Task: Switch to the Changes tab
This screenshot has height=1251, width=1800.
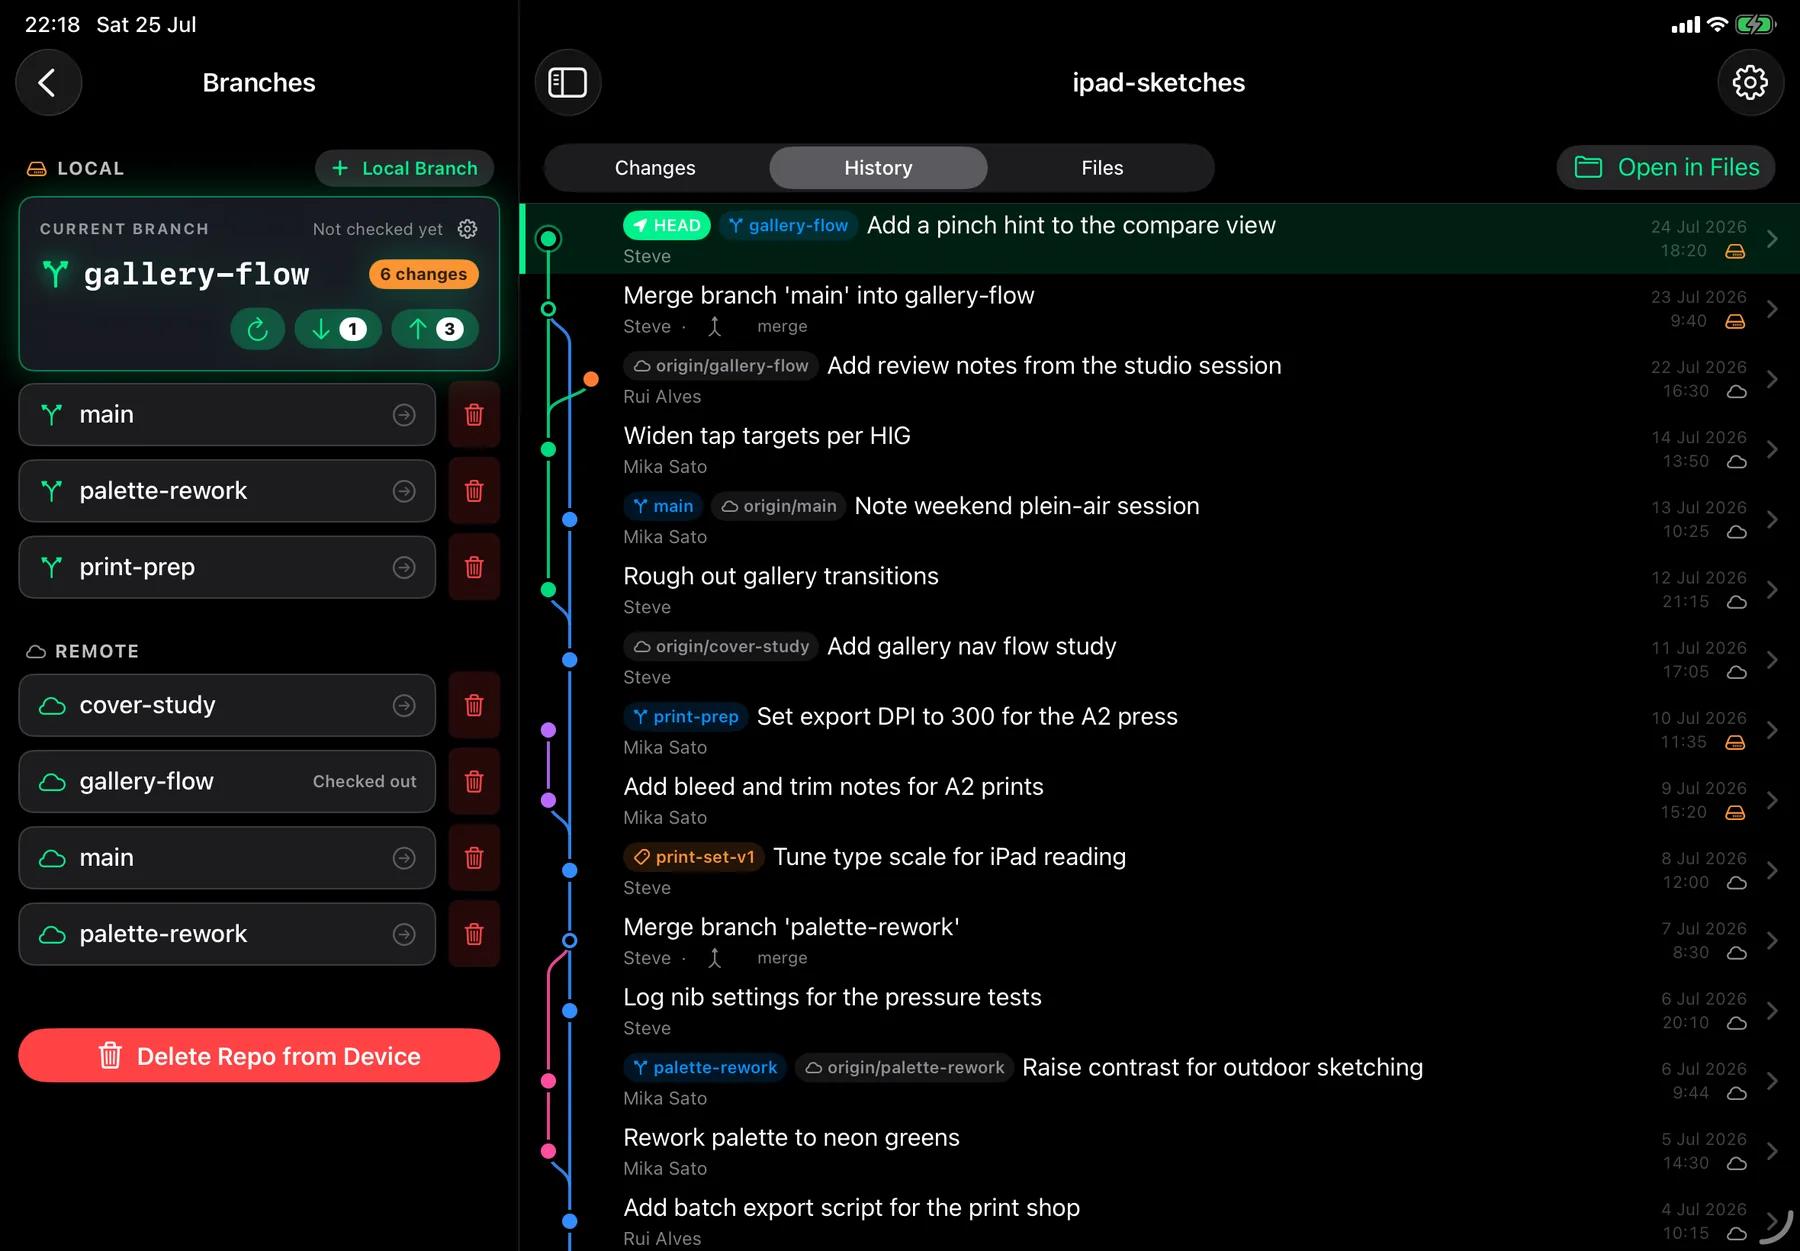Action: [655, 168]
